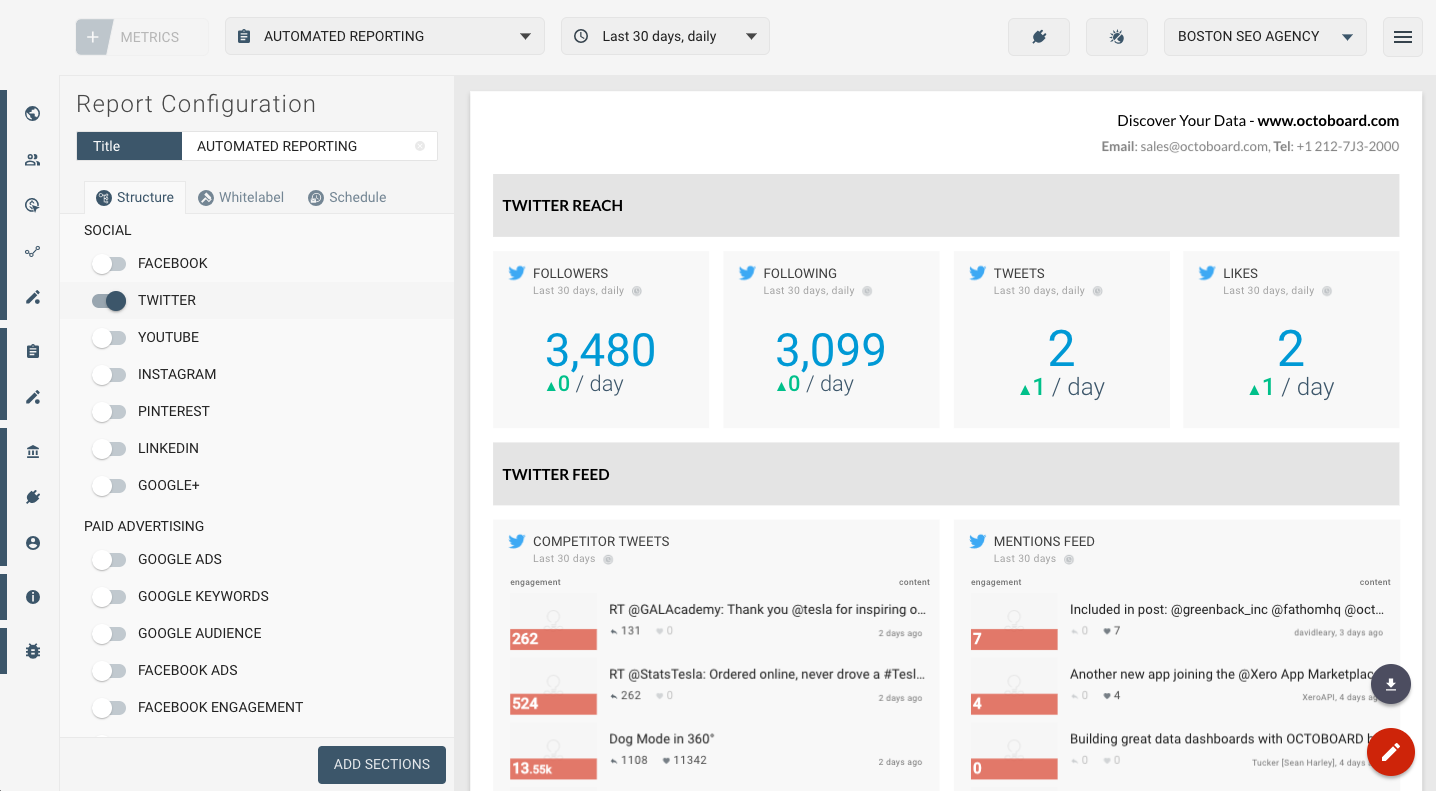Toggle on GOOGLE KEYWORDS

[108, 596]
